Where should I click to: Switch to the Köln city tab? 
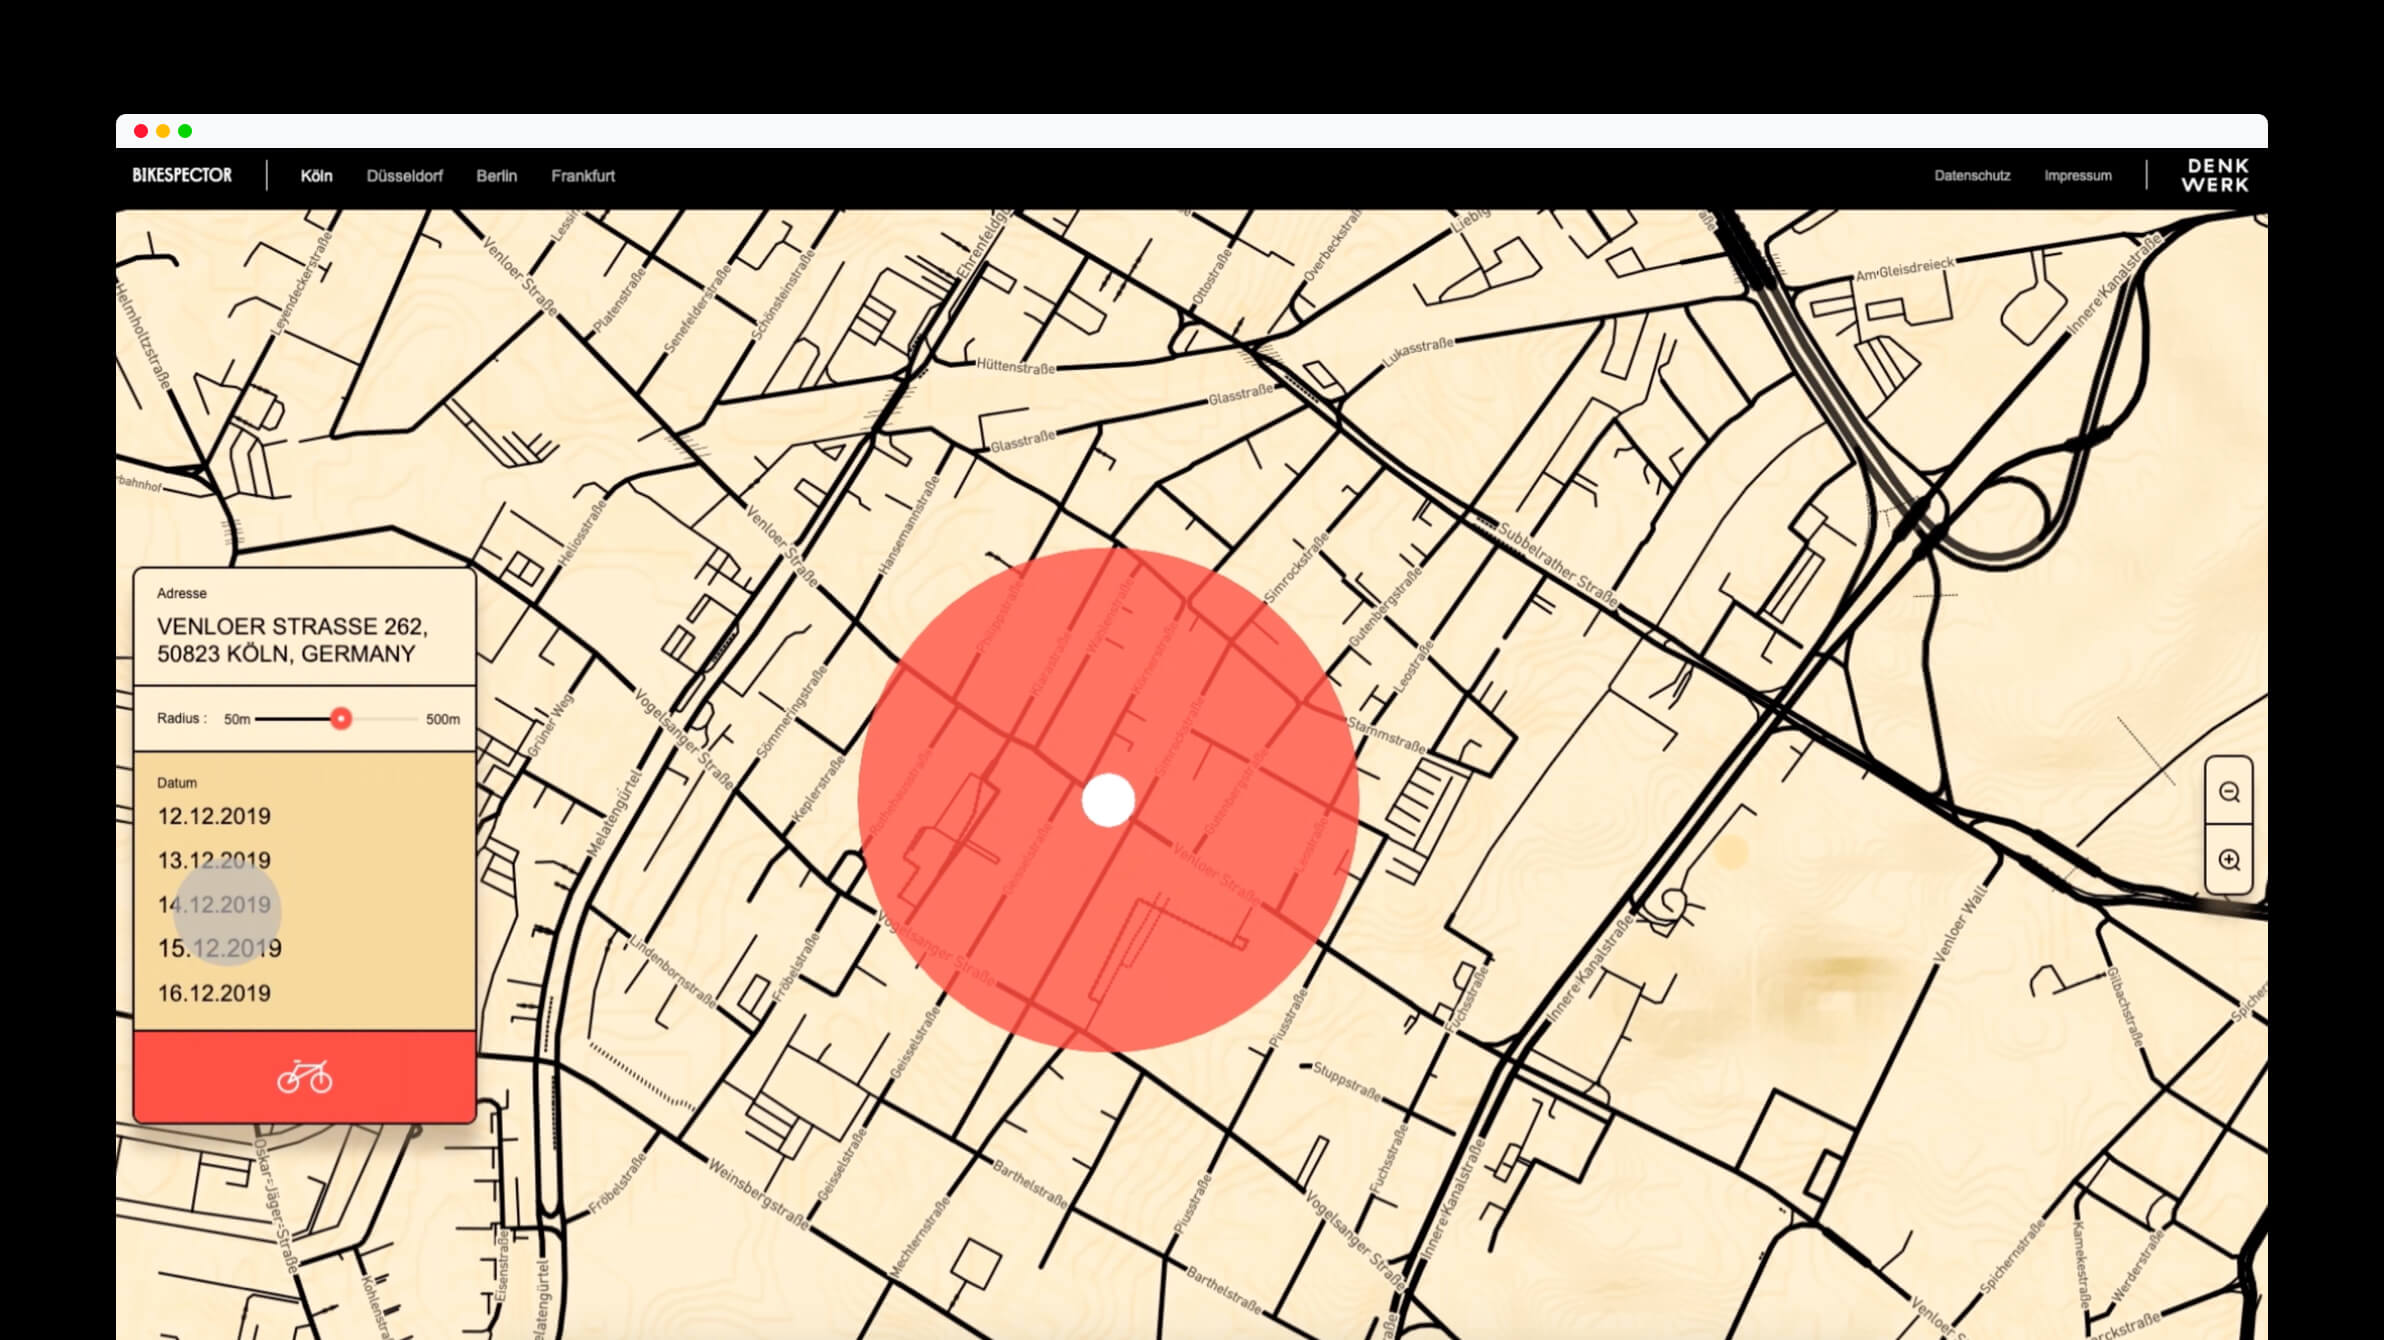(x=316, y=176)
